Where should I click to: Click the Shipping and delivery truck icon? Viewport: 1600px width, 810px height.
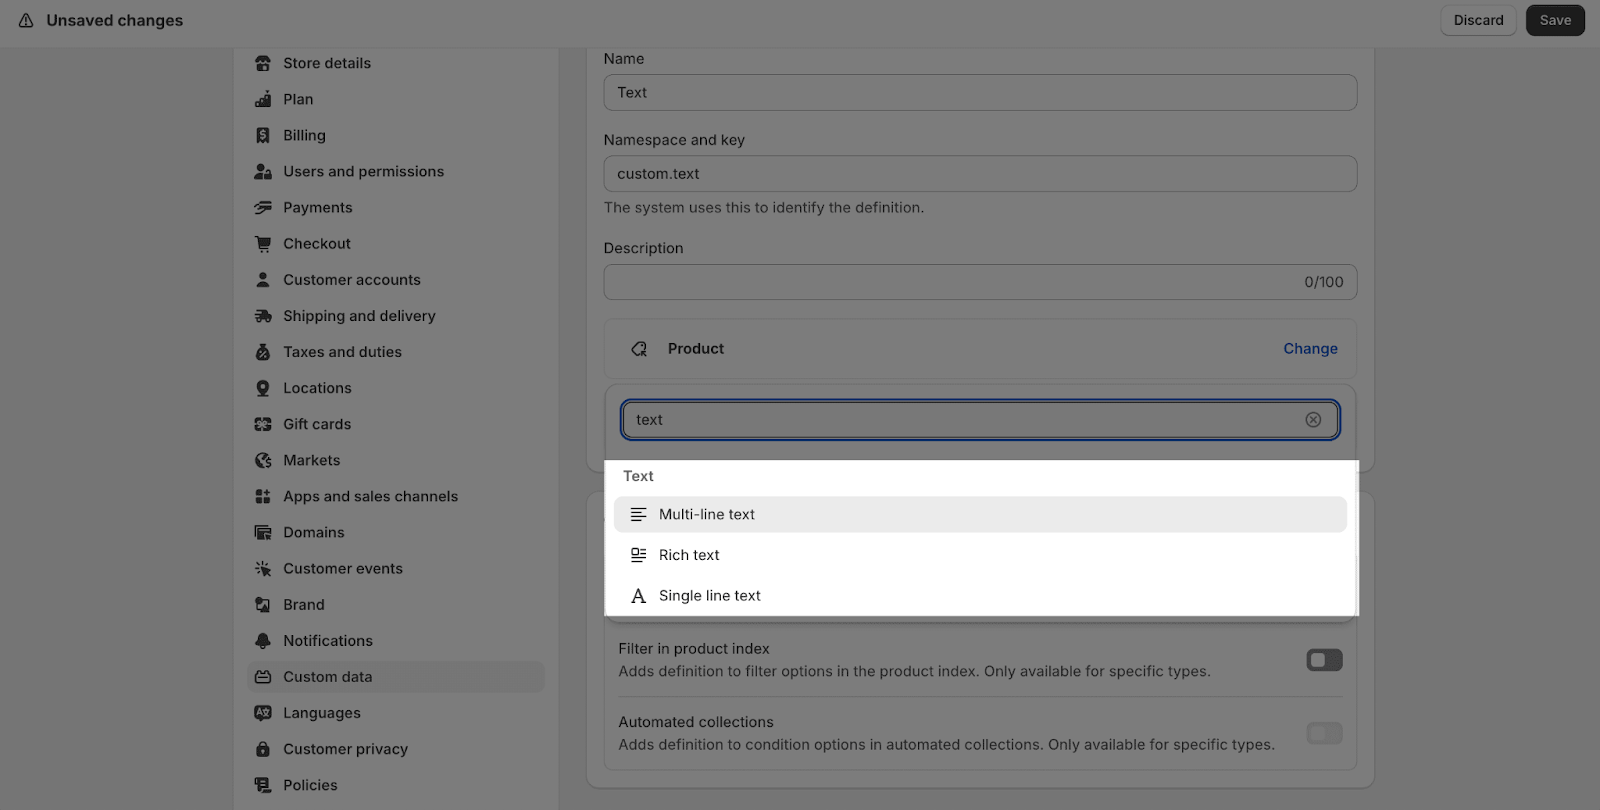point(263,316)
